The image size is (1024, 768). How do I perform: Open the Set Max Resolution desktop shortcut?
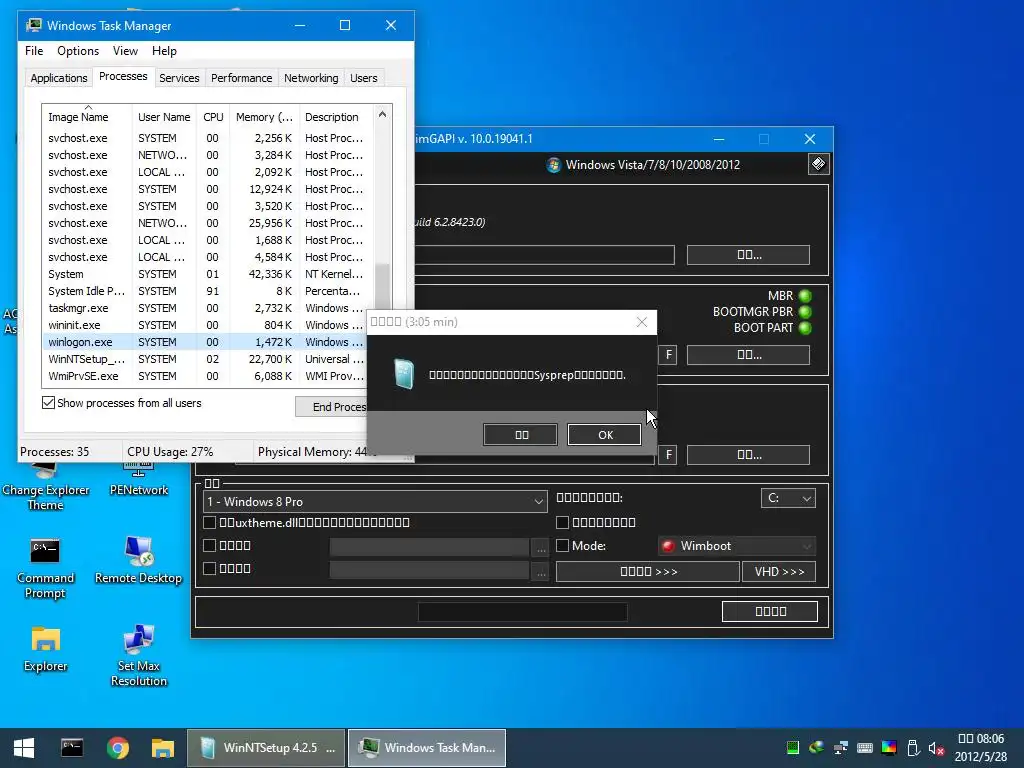click(138, 656)
